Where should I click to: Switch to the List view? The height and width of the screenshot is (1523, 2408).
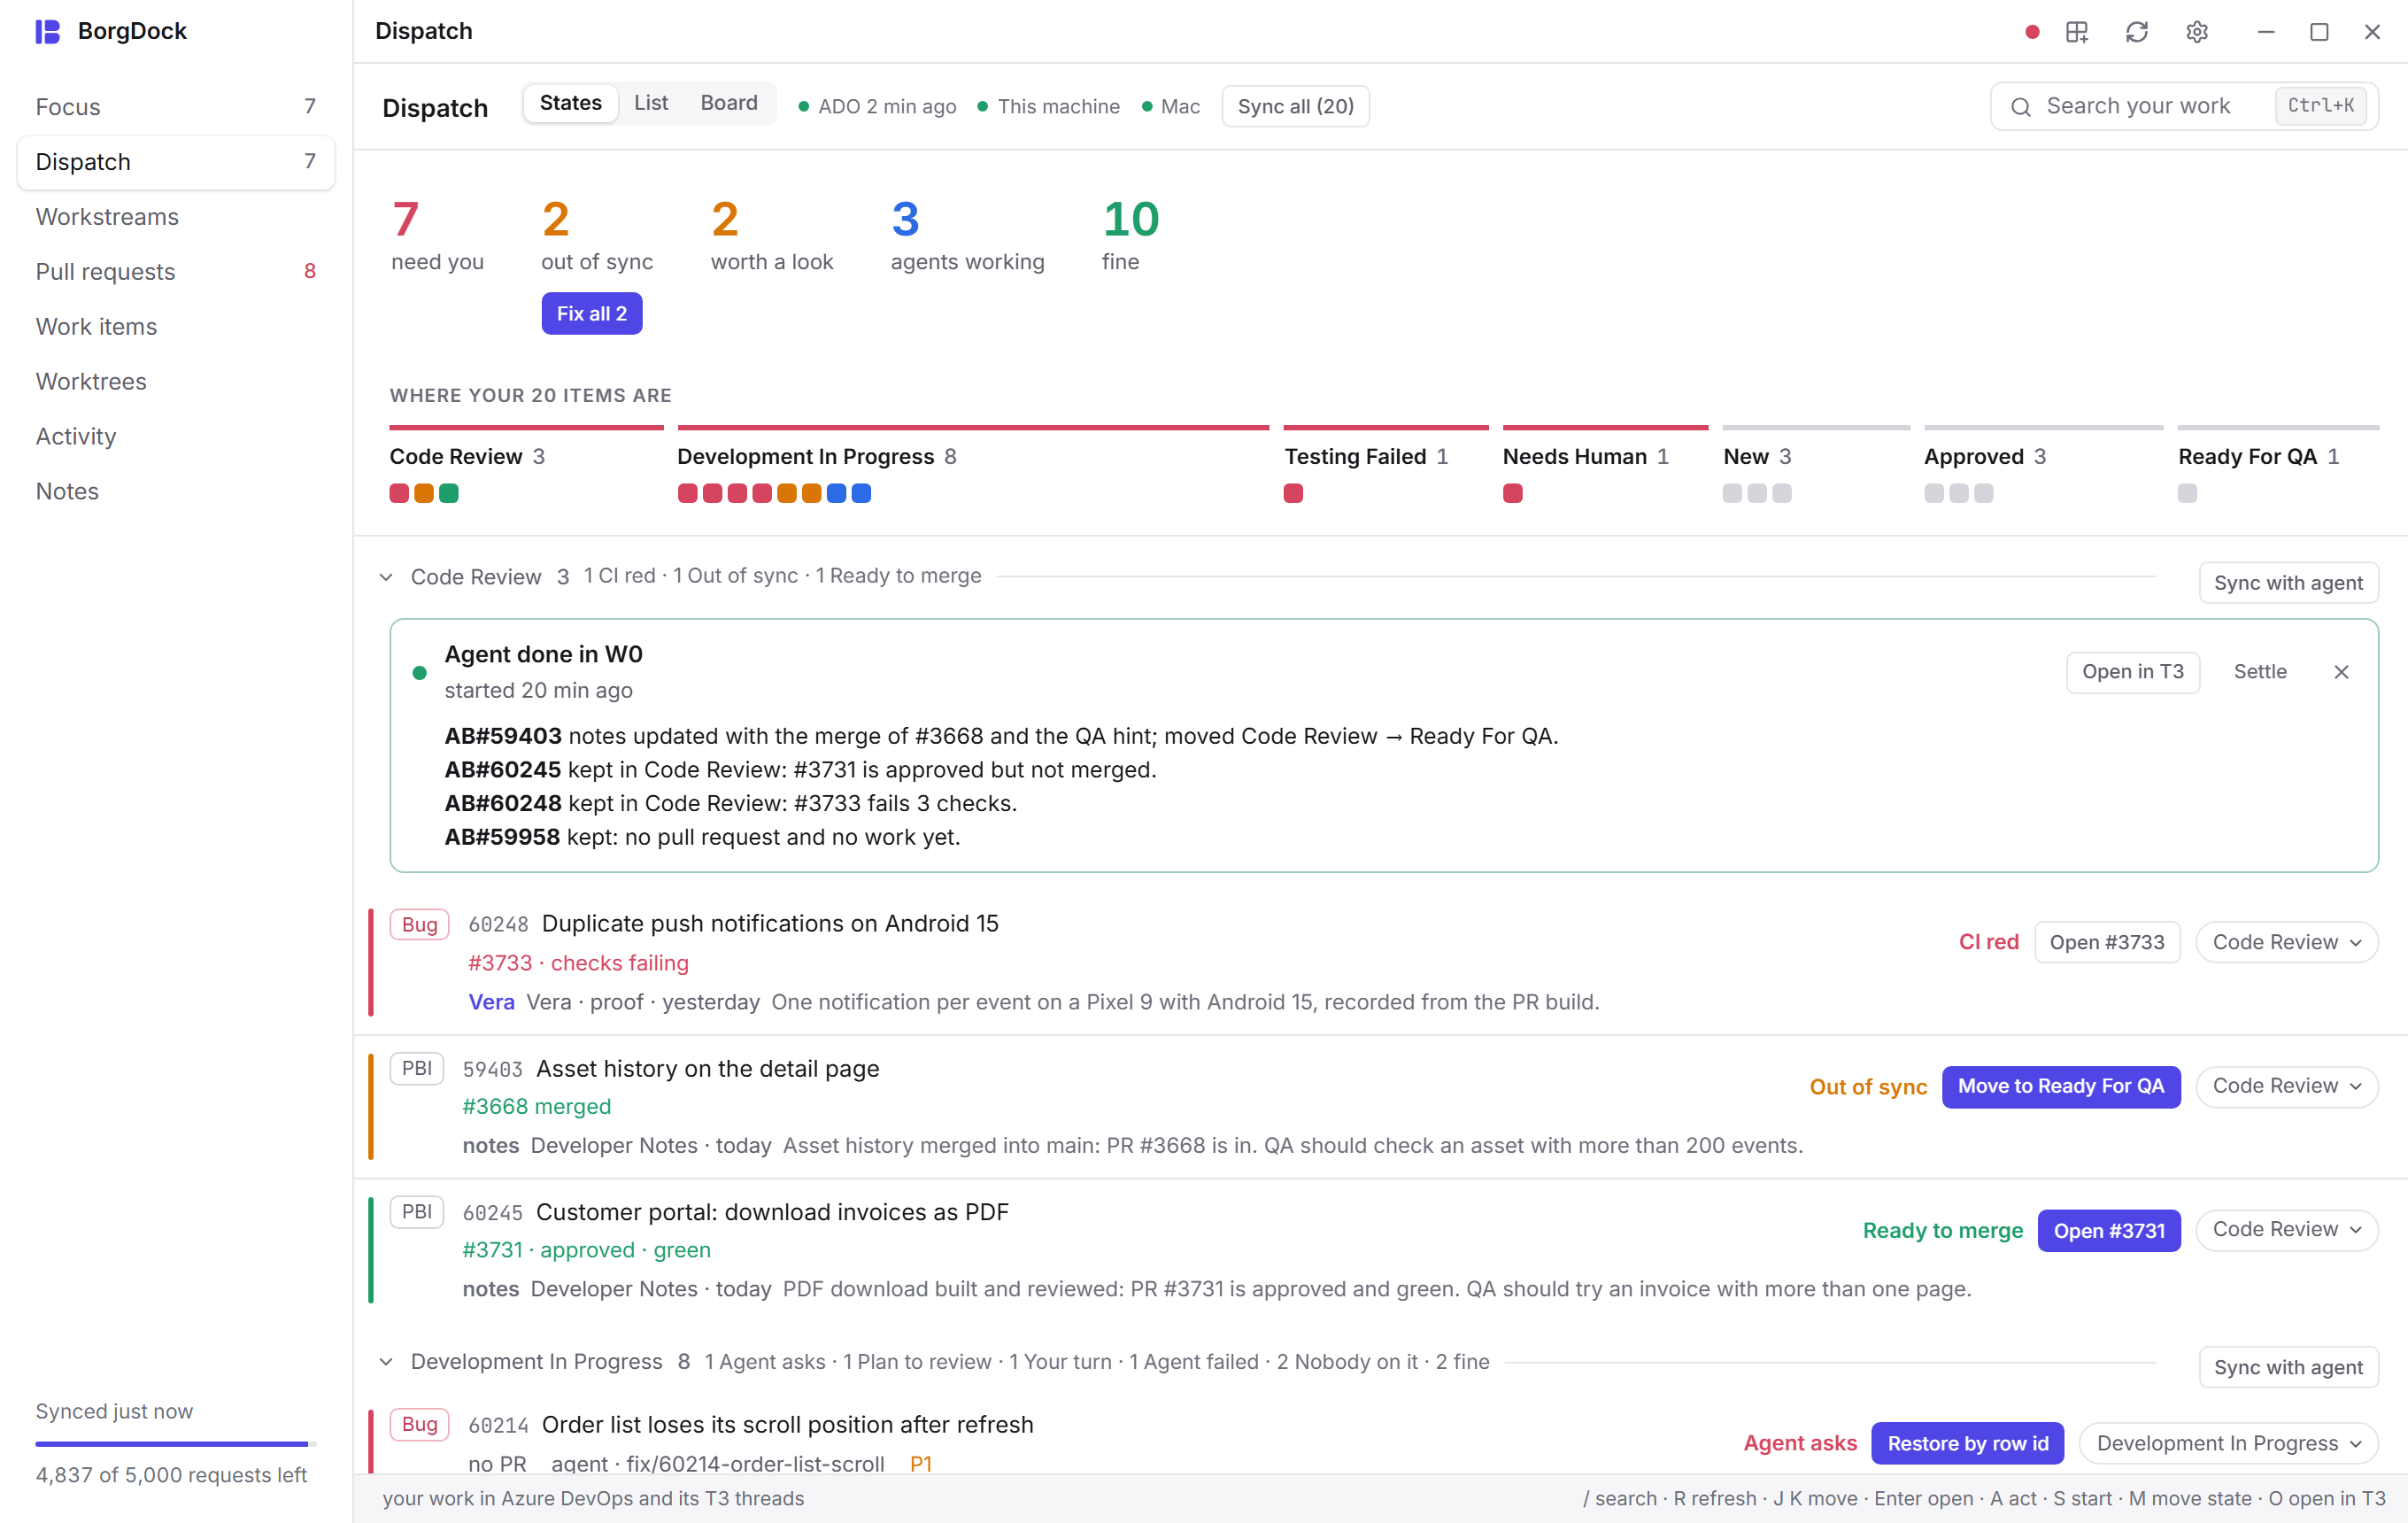(x=651, y=103)
